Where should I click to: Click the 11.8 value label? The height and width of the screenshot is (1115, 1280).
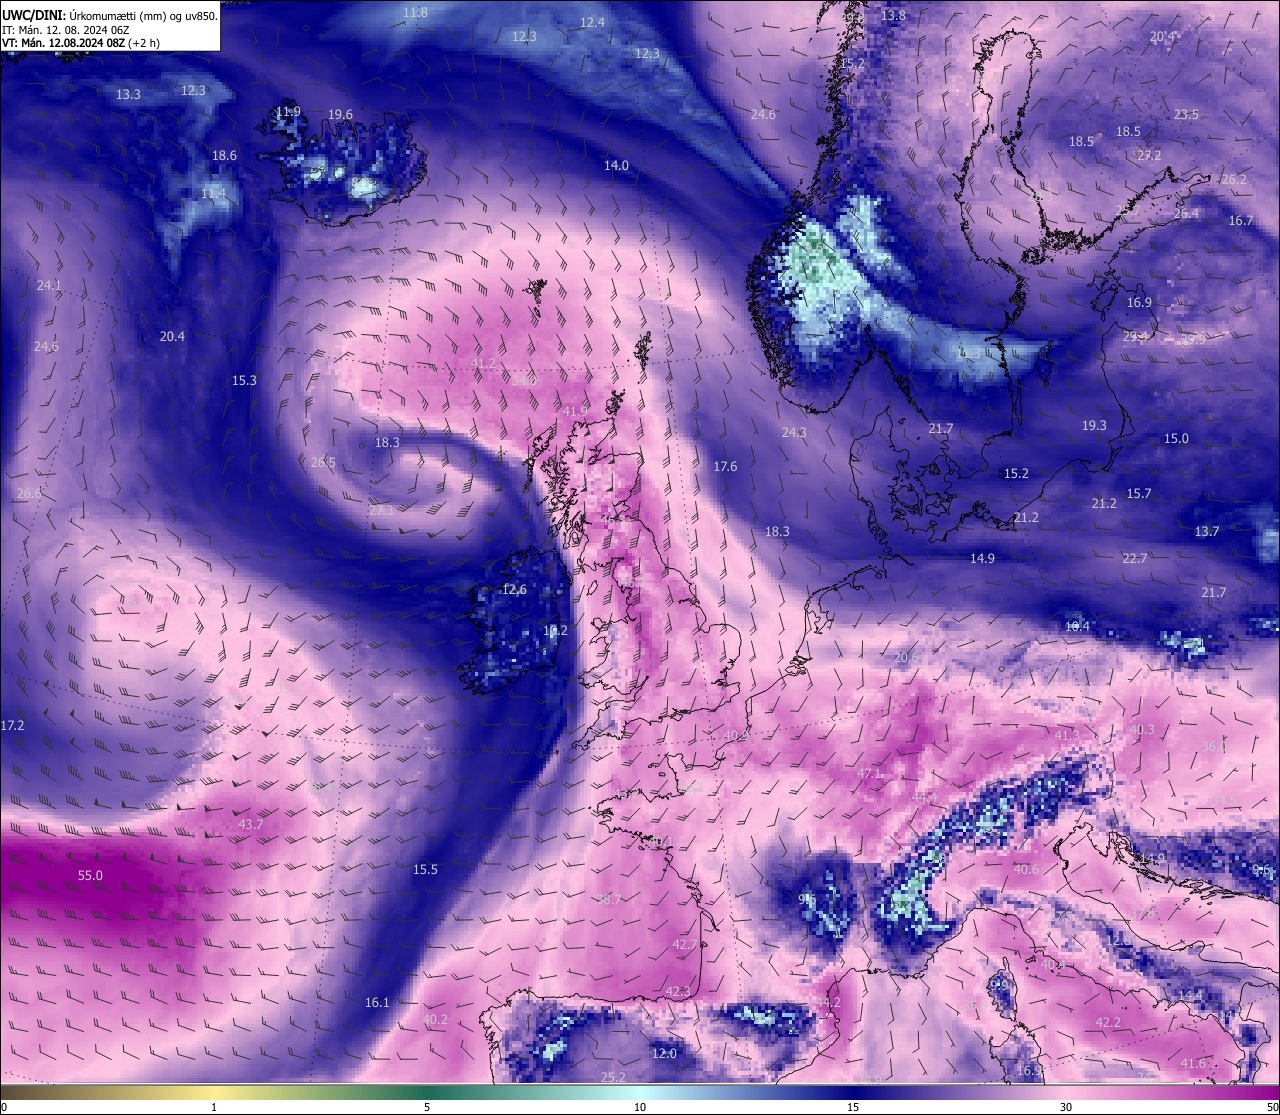coord(416,12)
